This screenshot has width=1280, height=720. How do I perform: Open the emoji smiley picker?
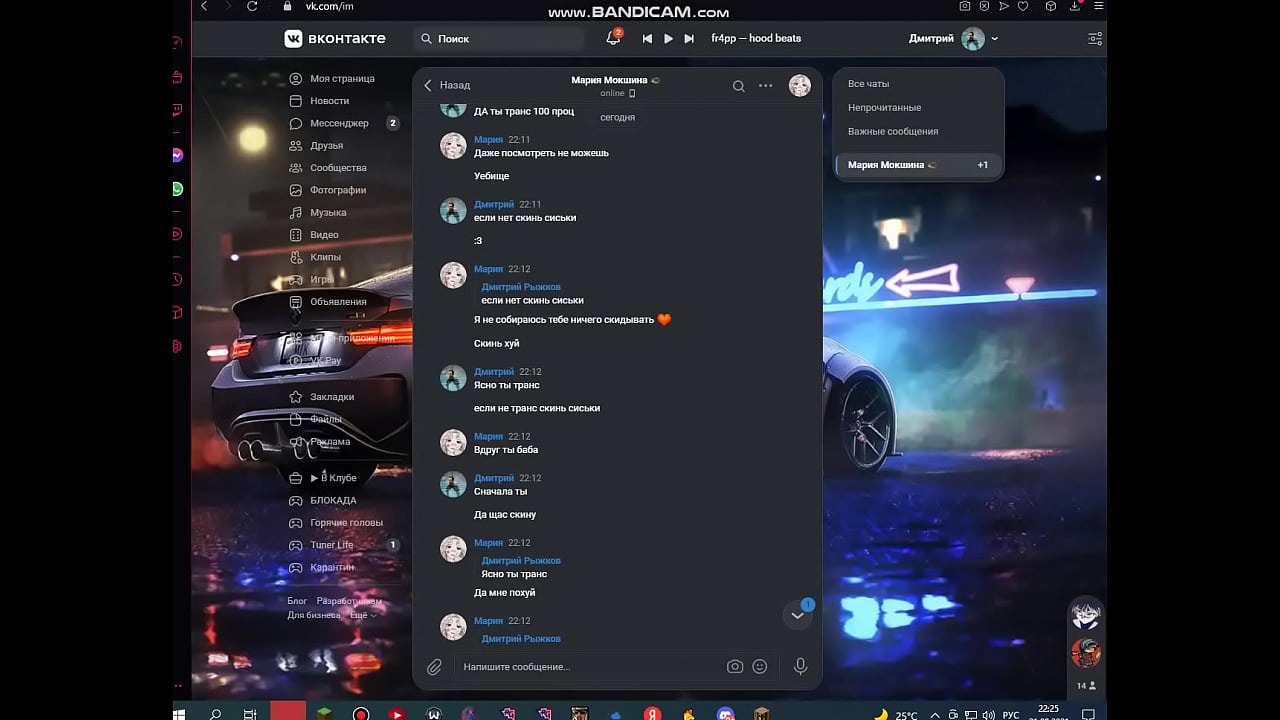[760, 667]
